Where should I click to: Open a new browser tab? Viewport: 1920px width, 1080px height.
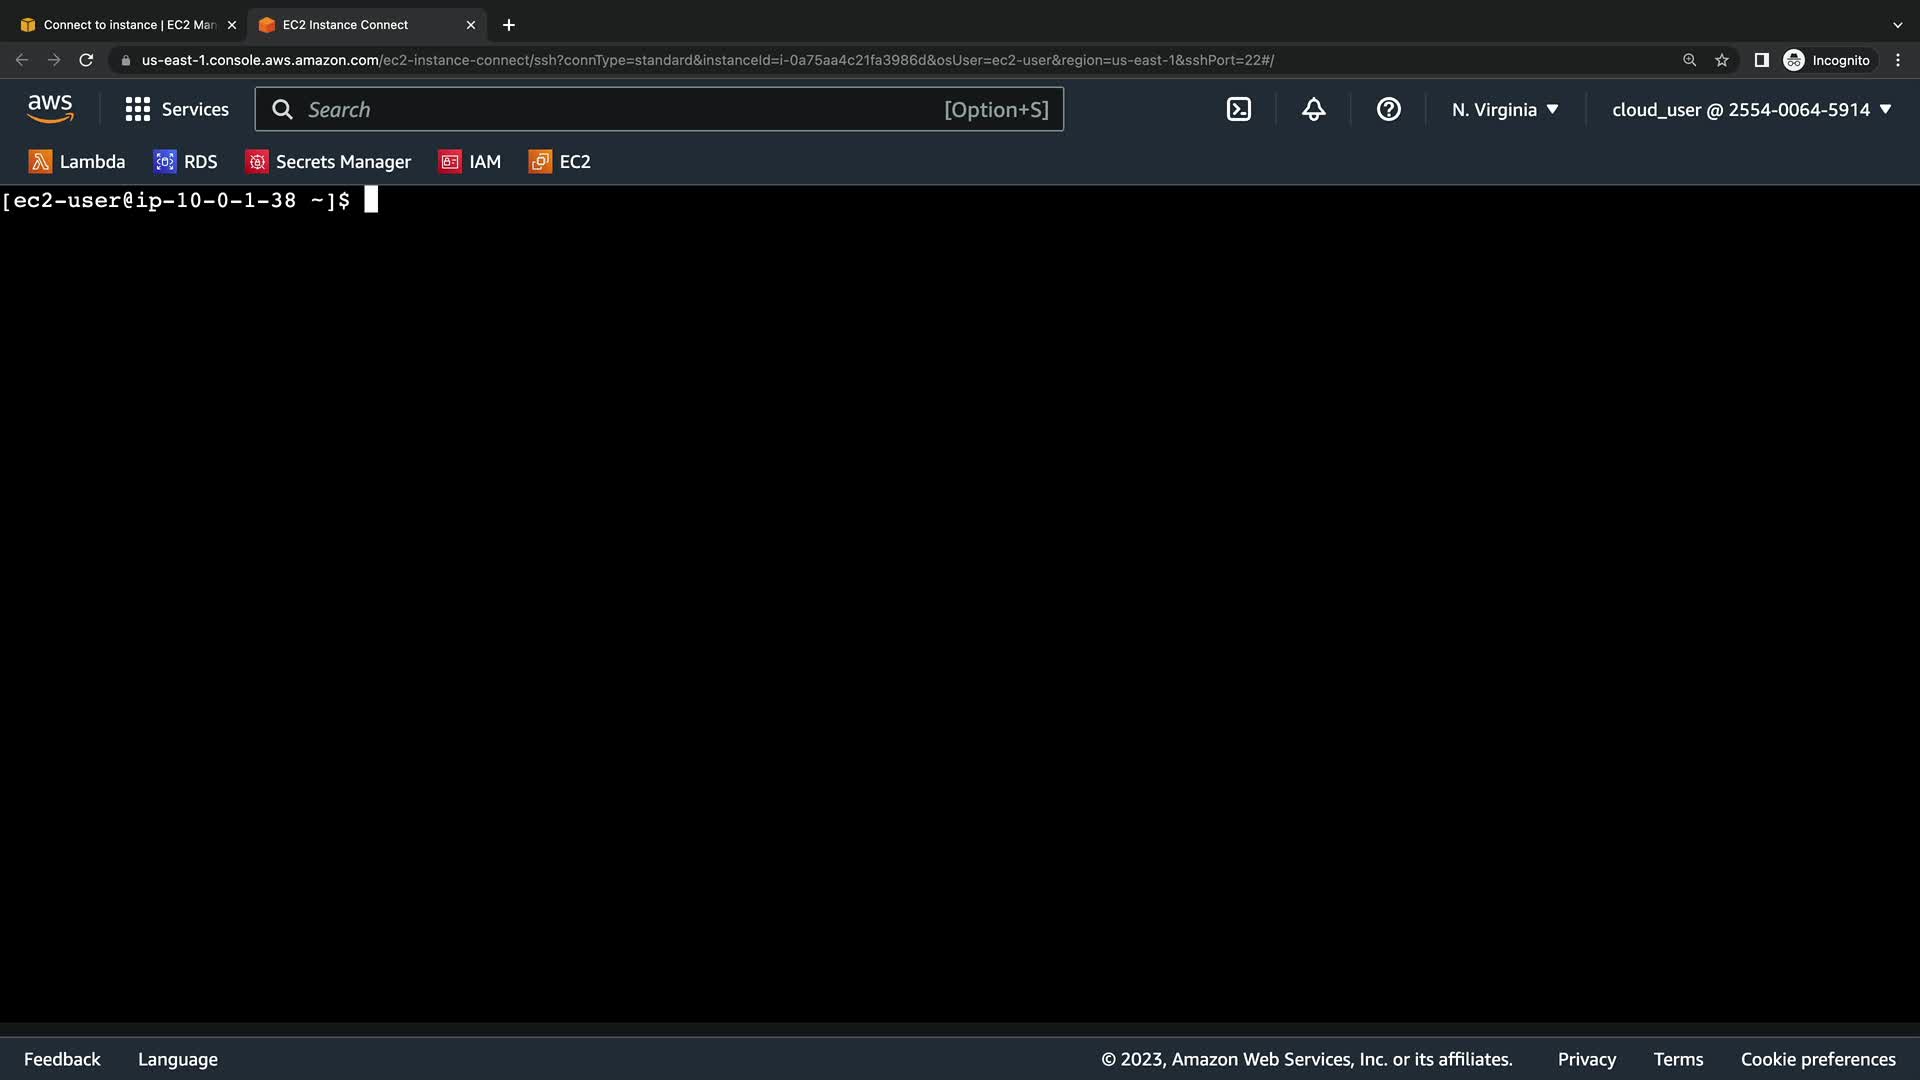pyautogui.click(x=508, y=25)
